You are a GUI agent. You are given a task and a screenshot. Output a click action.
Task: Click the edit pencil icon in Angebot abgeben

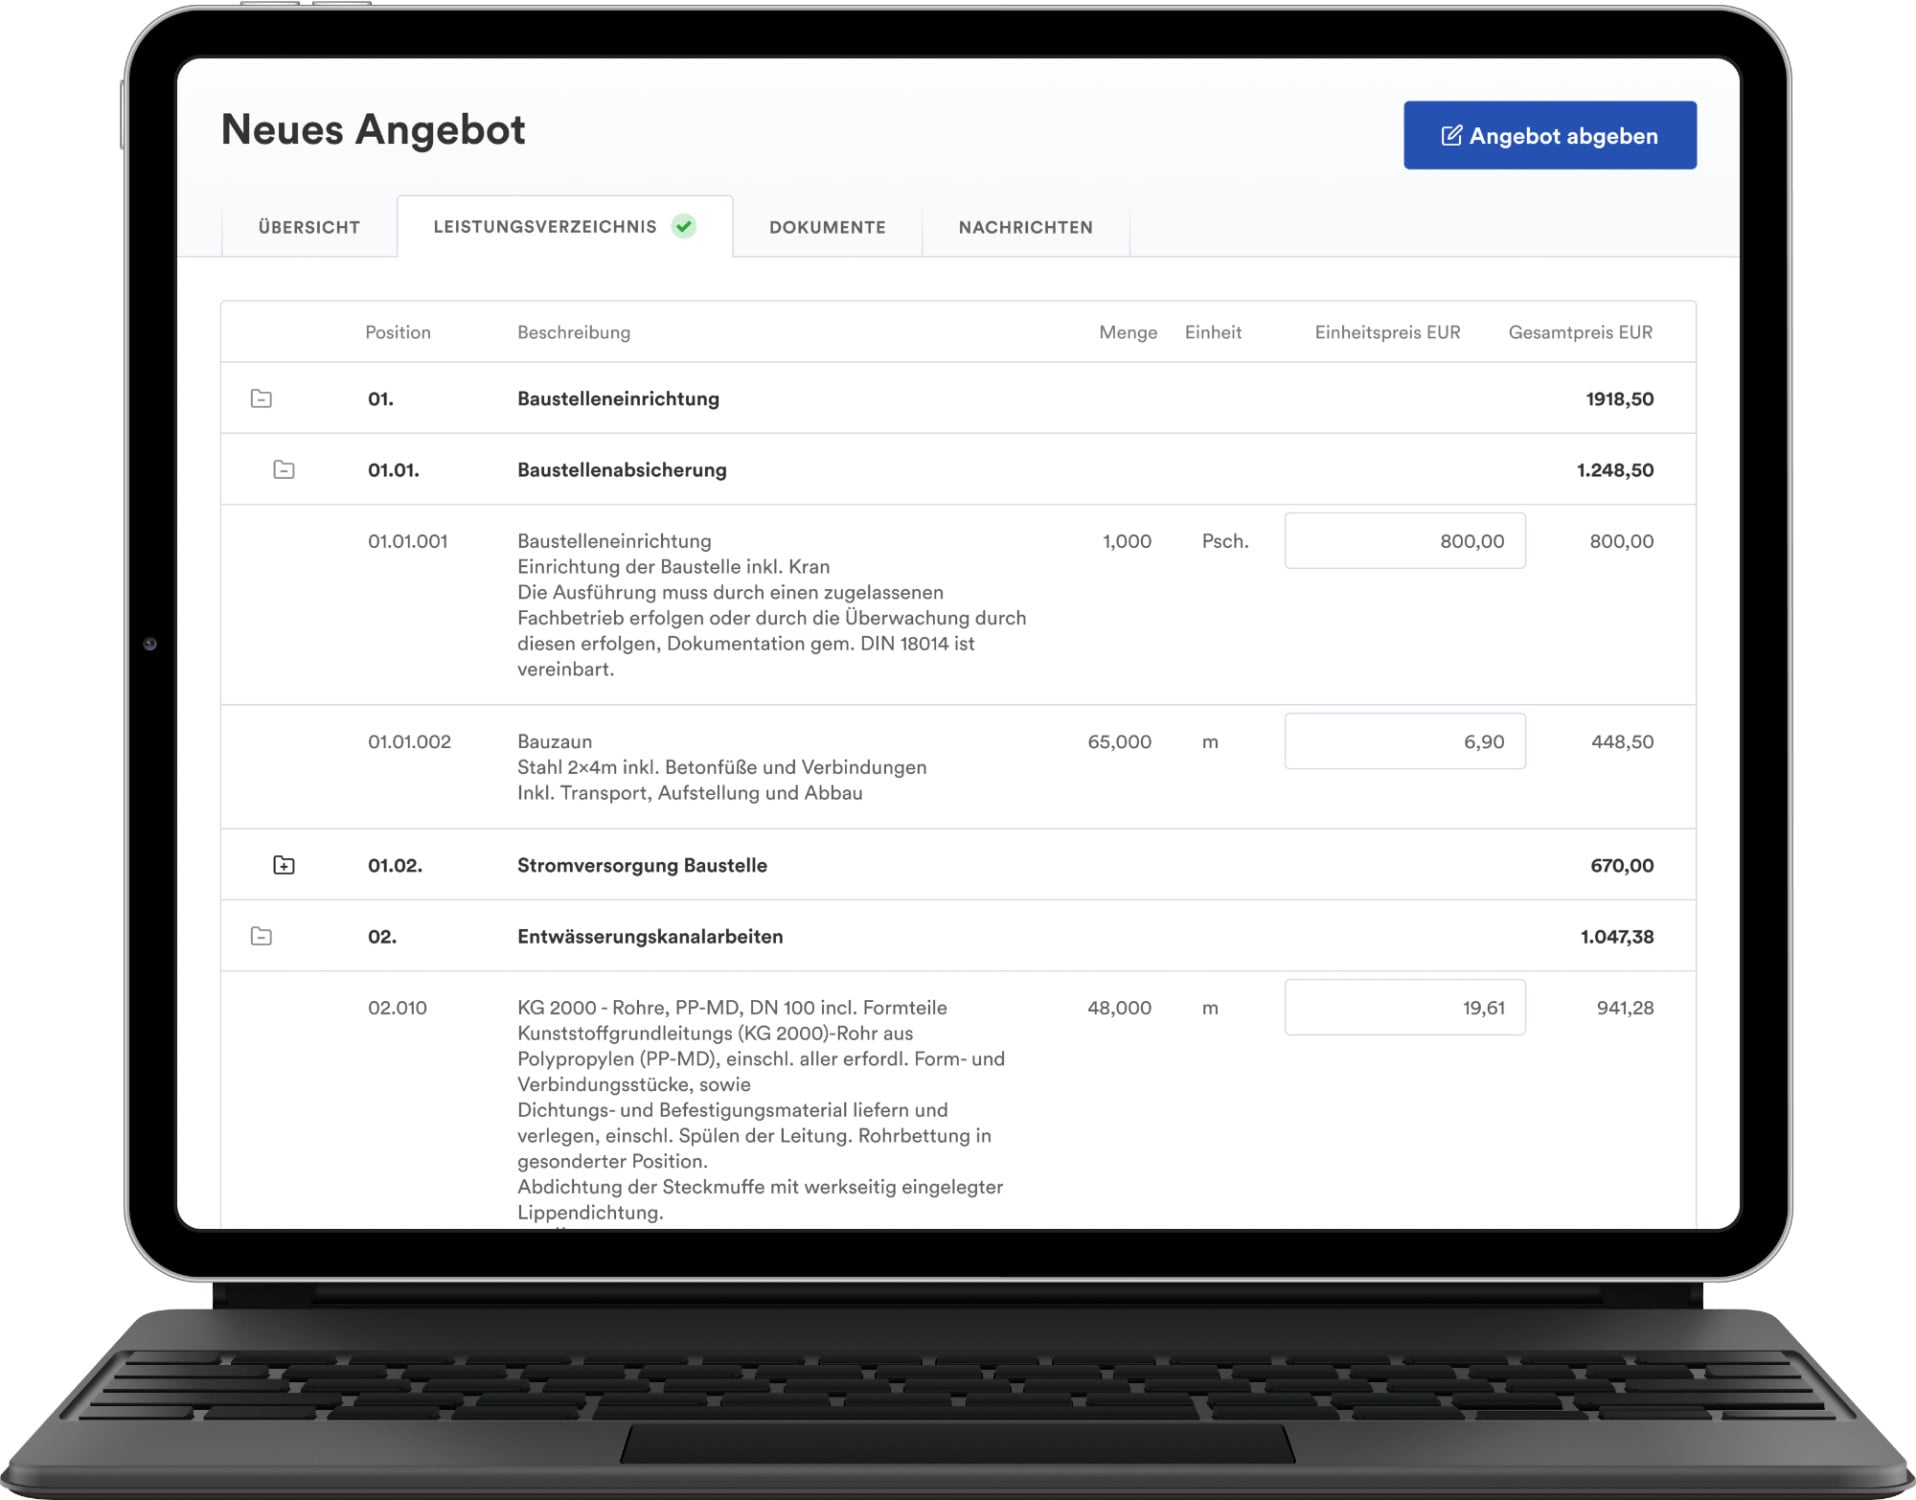(1451, 135)
